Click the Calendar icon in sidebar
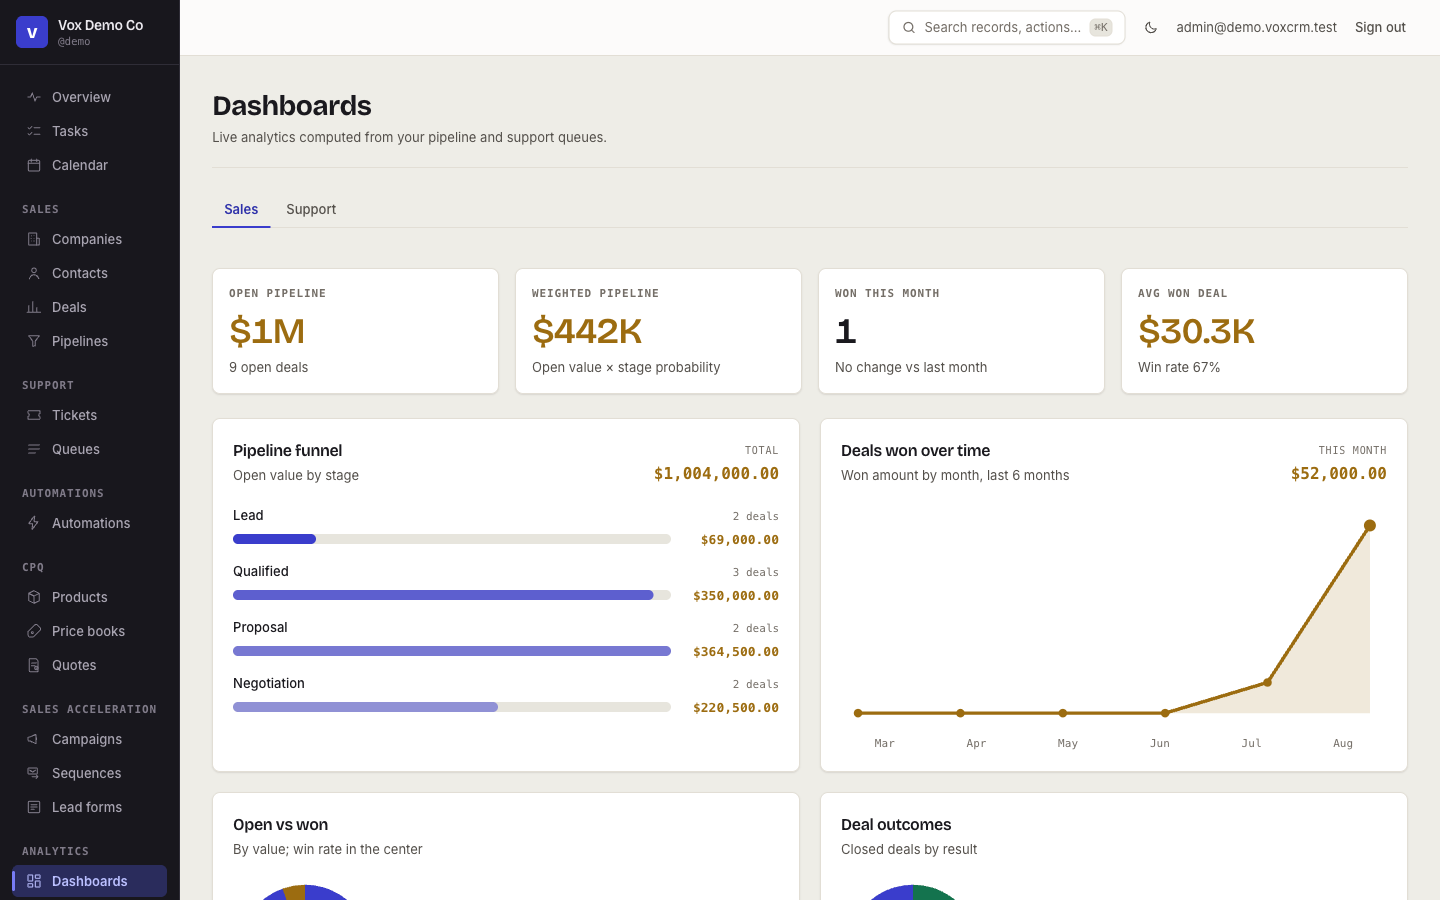The image size is (1440, 900). click(x=34, y=165)
